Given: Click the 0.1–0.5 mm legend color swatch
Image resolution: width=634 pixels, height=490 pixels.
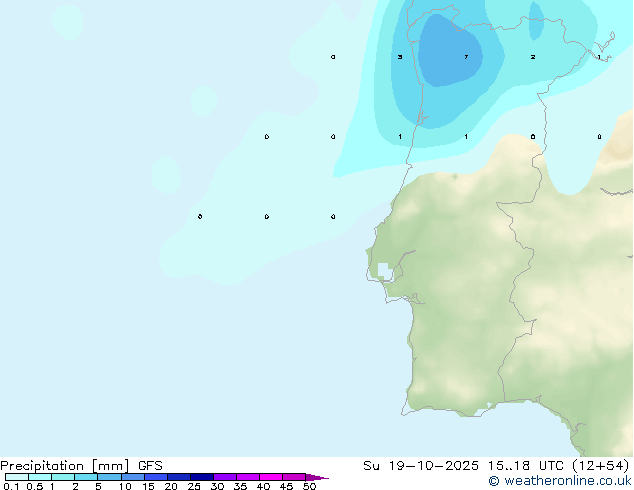Looking at the screenshot, I should click(x=17, y=477).
